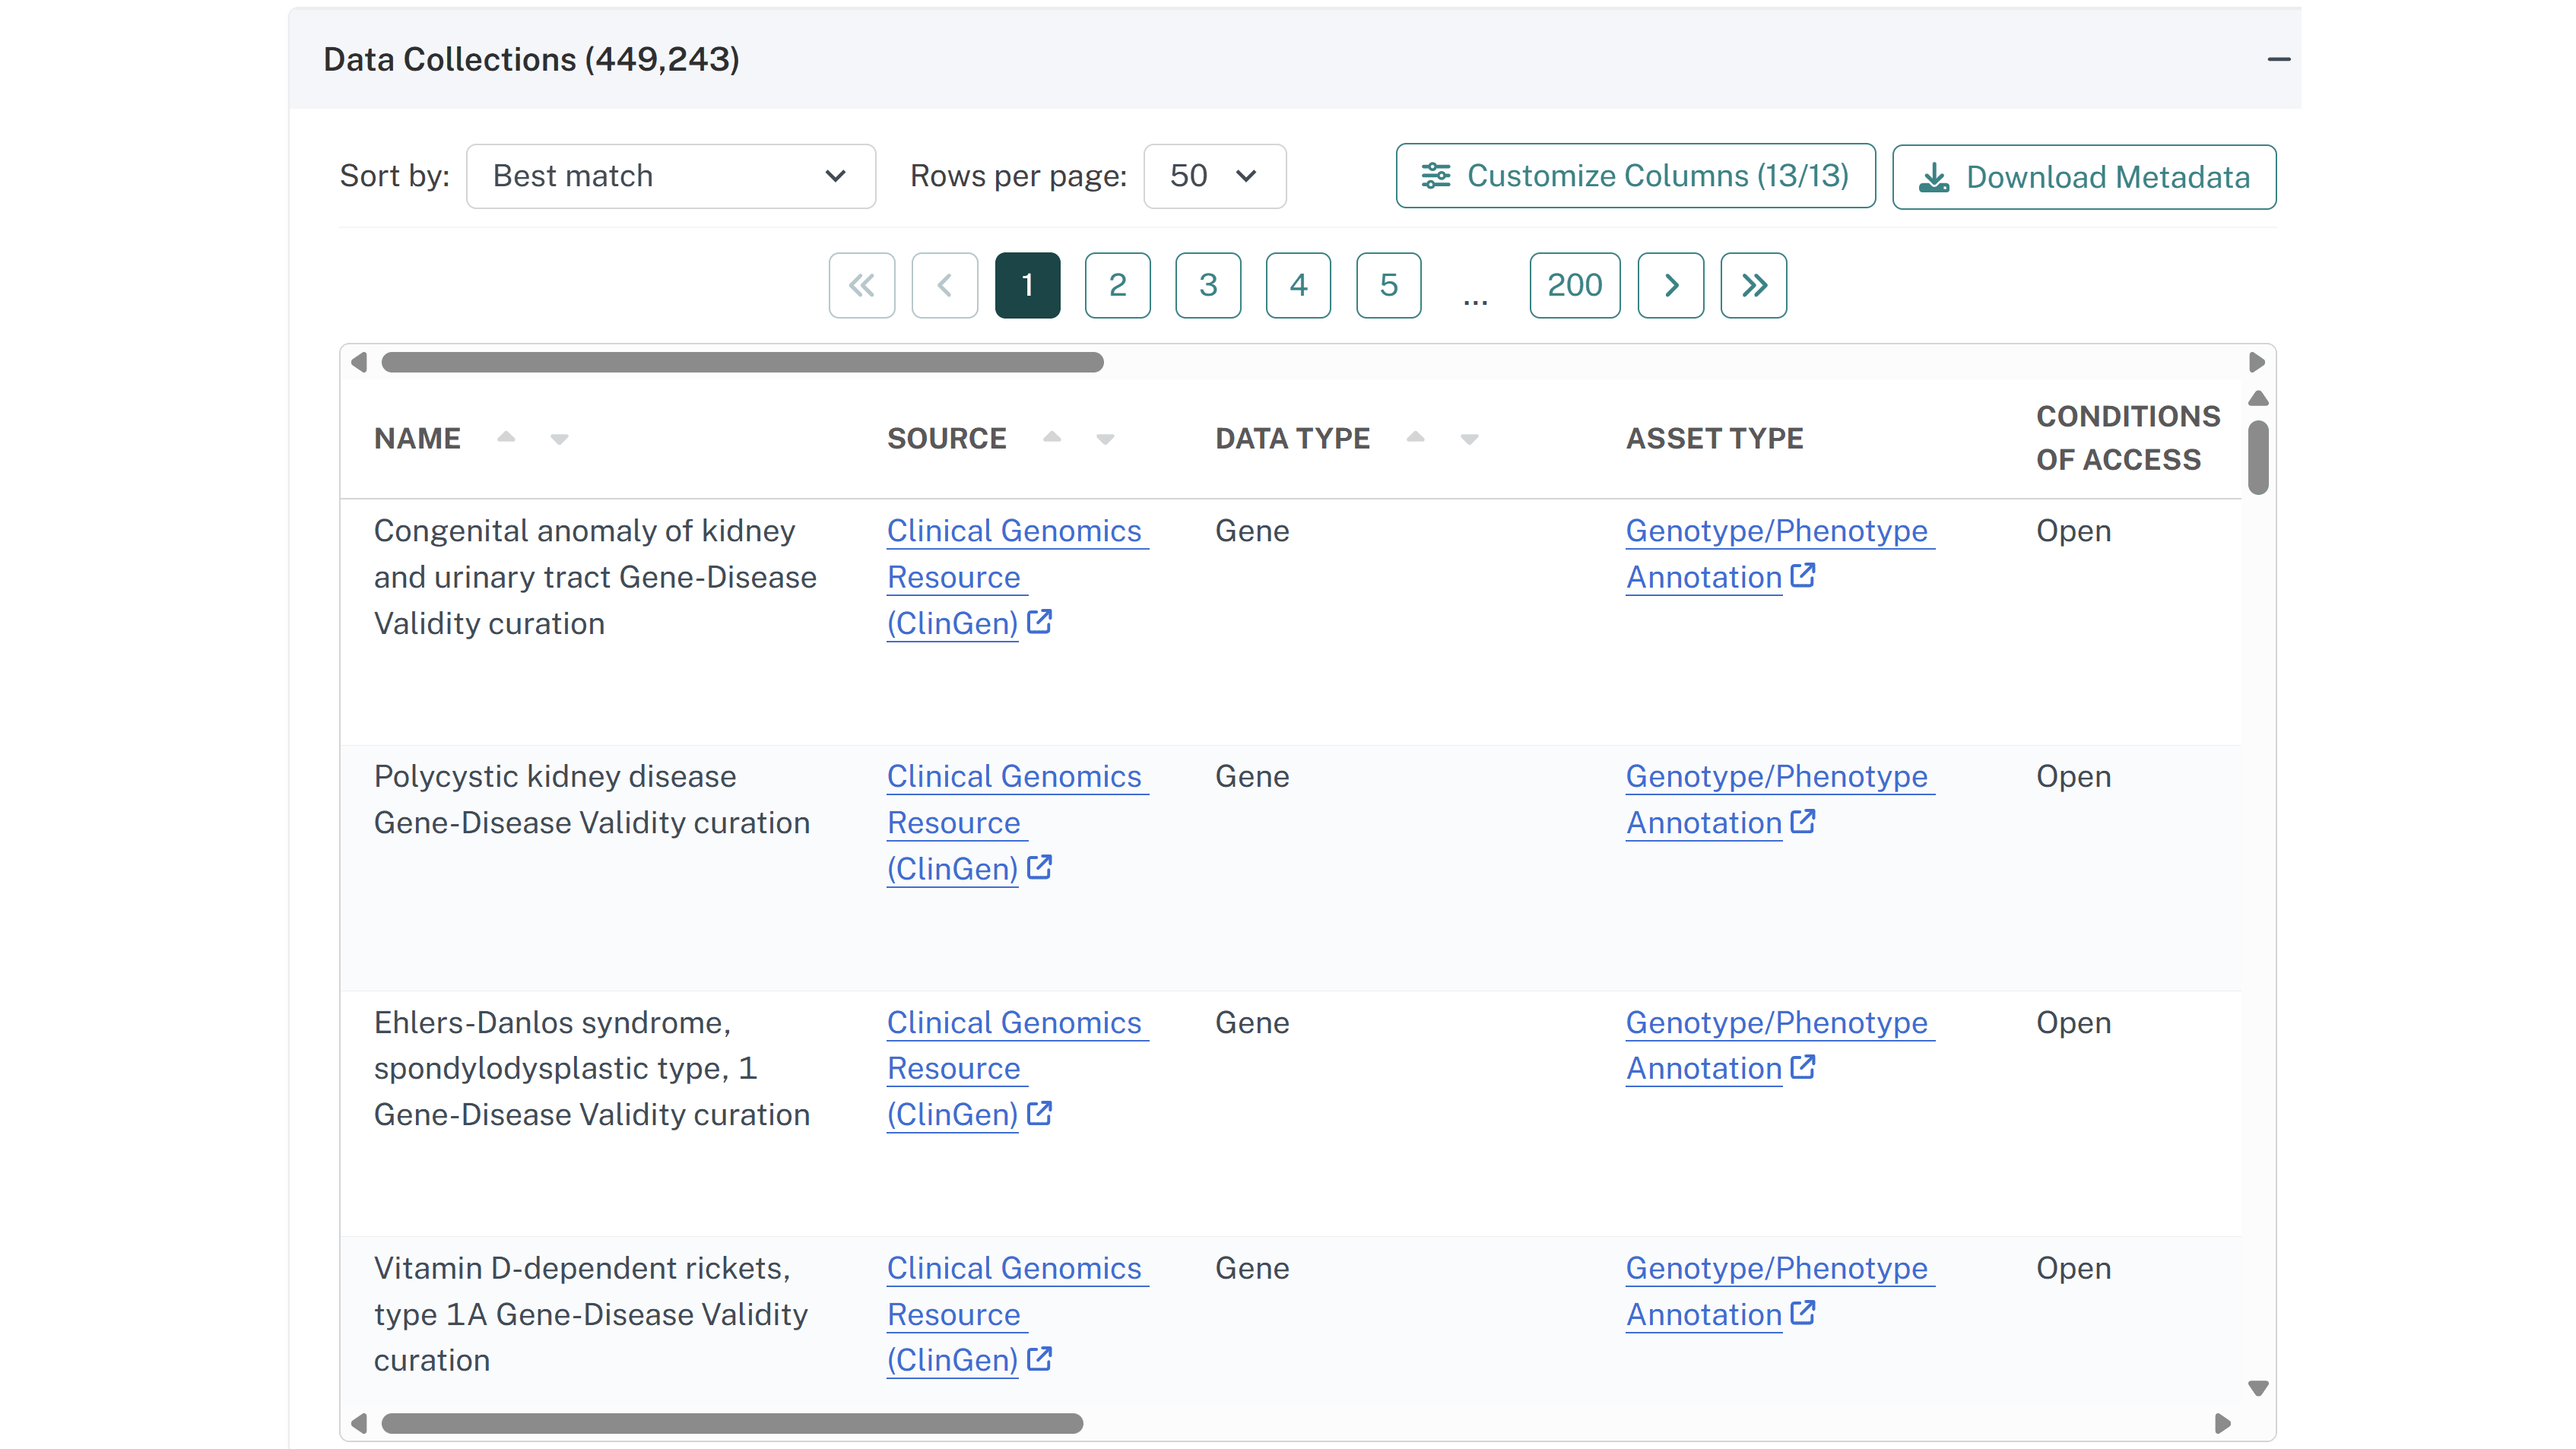Open the Sort by Best match dropdown
The image size is (2576, 1449).
[x=671, y=176]
